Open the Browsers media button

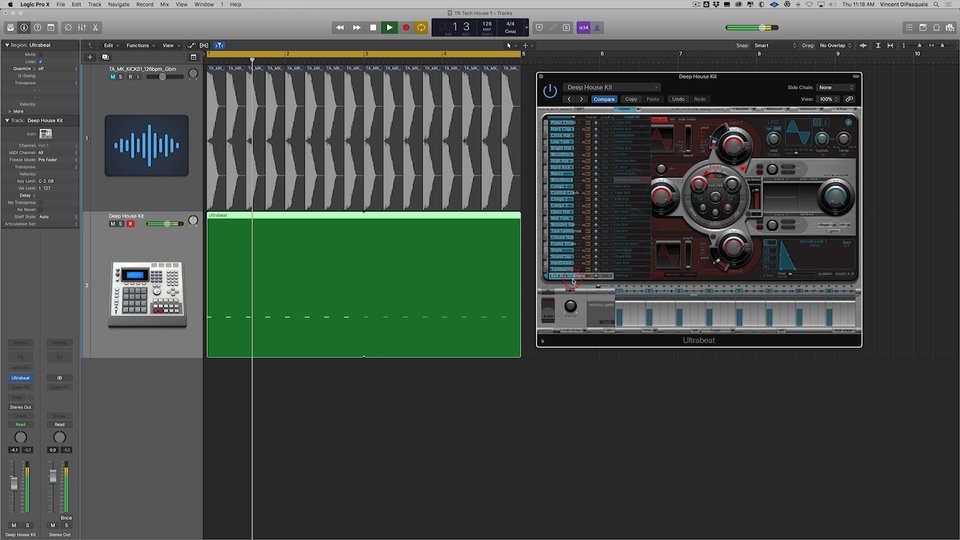(x=950, y=28)
